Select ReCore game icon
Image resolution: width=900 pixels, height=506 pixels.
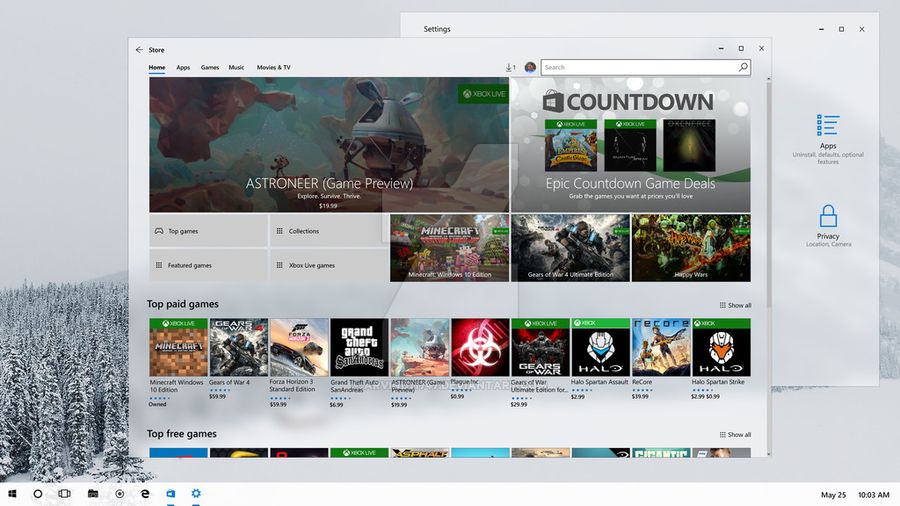[x=661, y=347]
